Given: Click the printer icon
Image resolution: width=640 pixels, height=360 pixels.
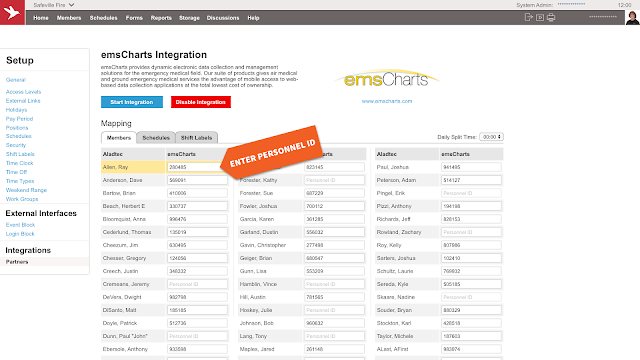Looking at the screenshot, I should click(551, 17).
